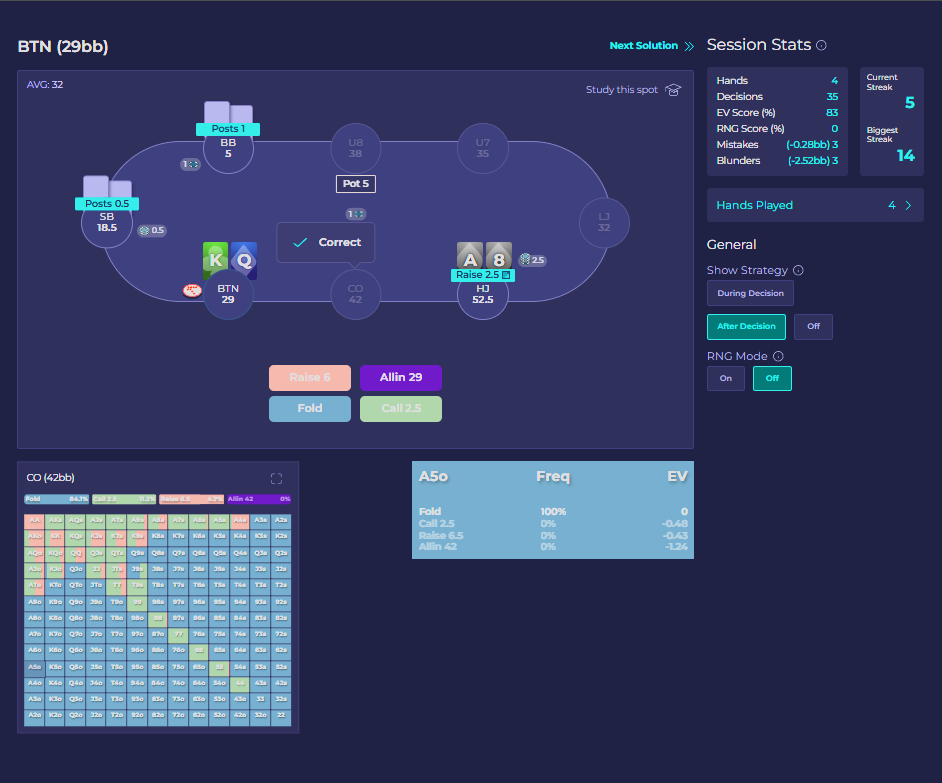Select the A5o cell in range grid

point(34,667)
